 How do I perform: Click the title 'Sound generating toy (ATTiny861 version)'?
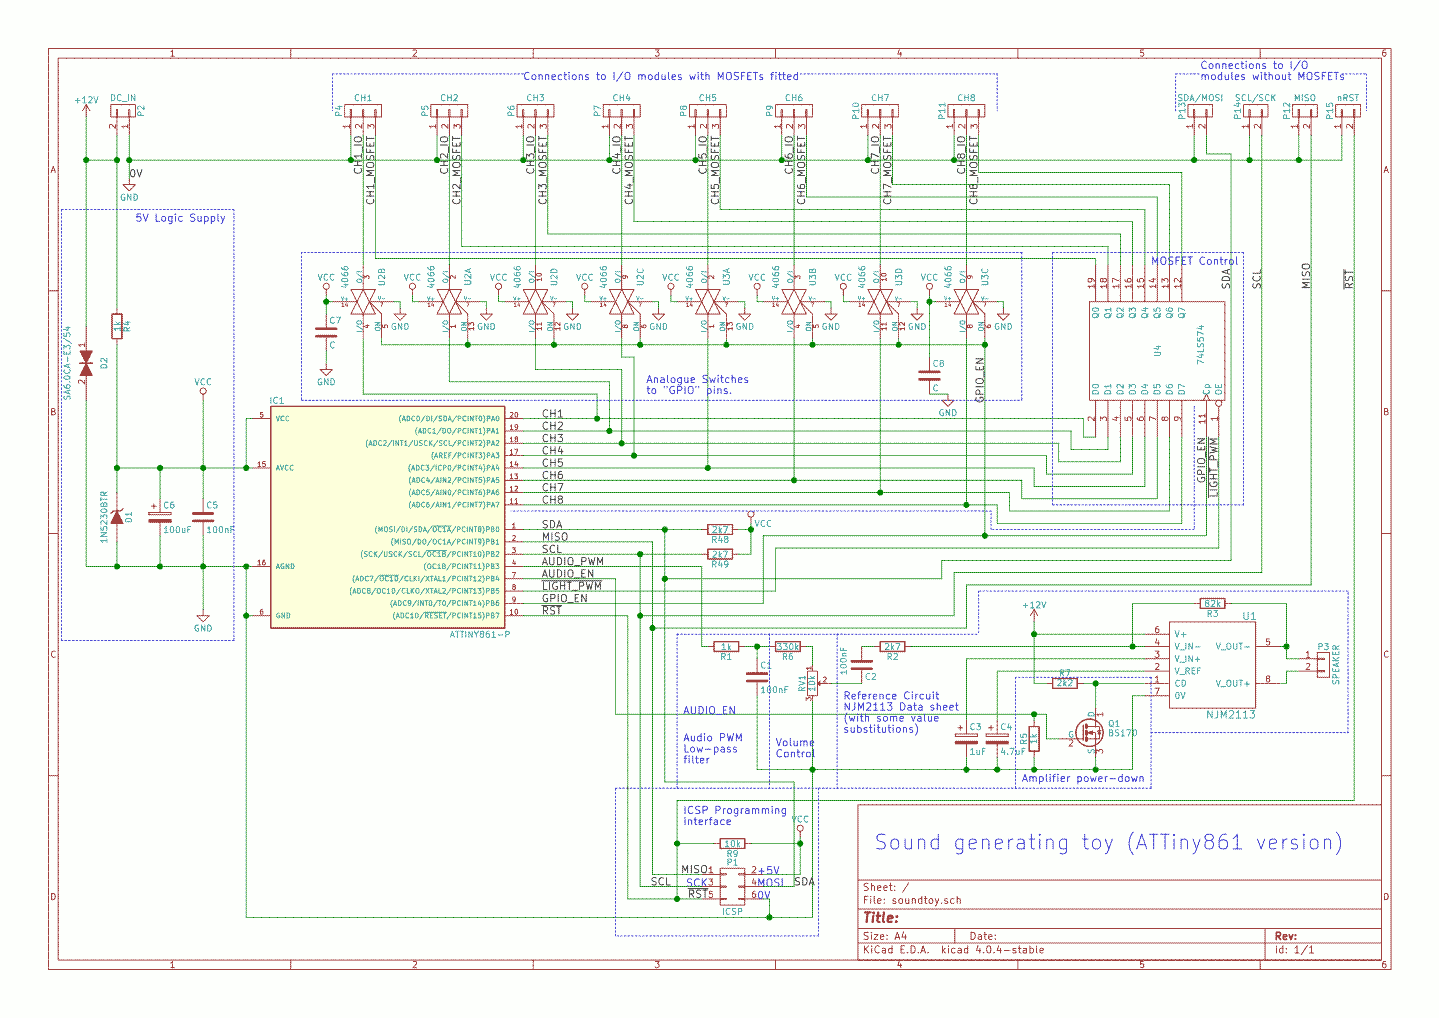tap(1108, 842)
